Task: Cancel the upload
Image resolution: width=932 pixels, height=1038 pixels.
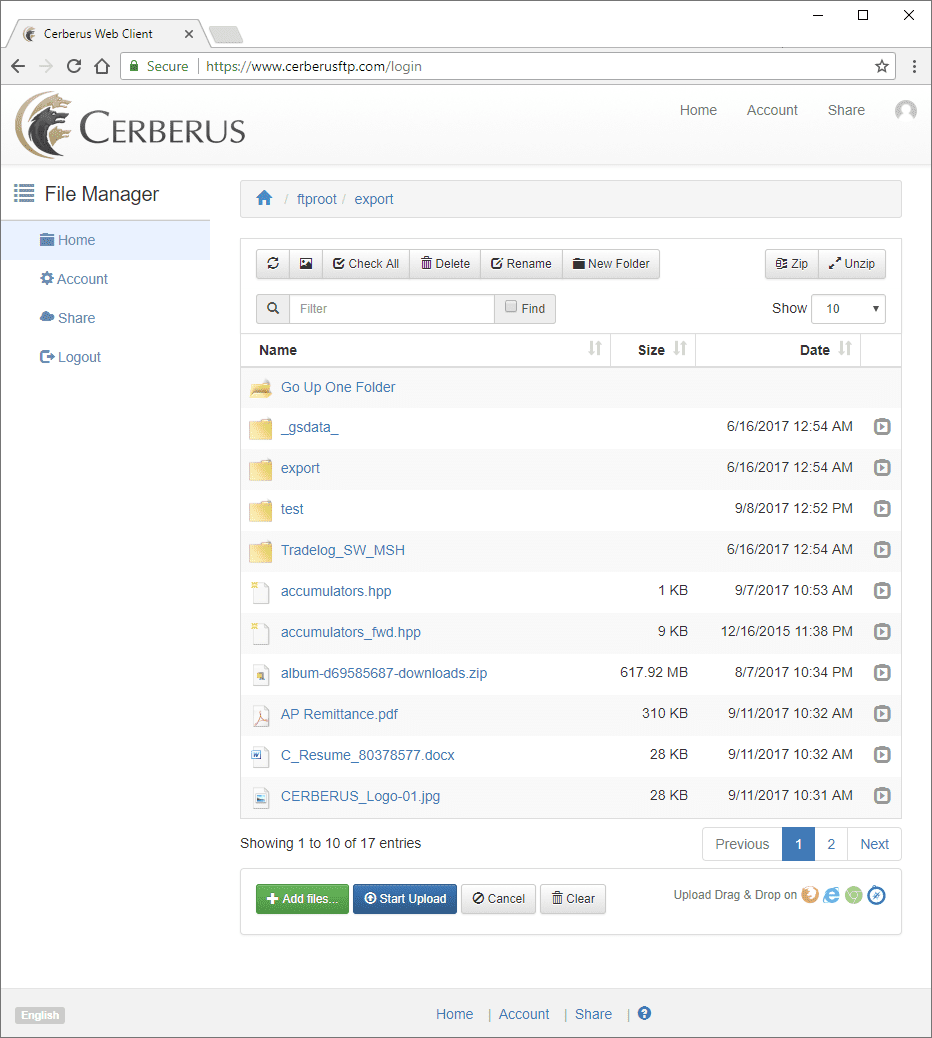Action: coord(498,899)
